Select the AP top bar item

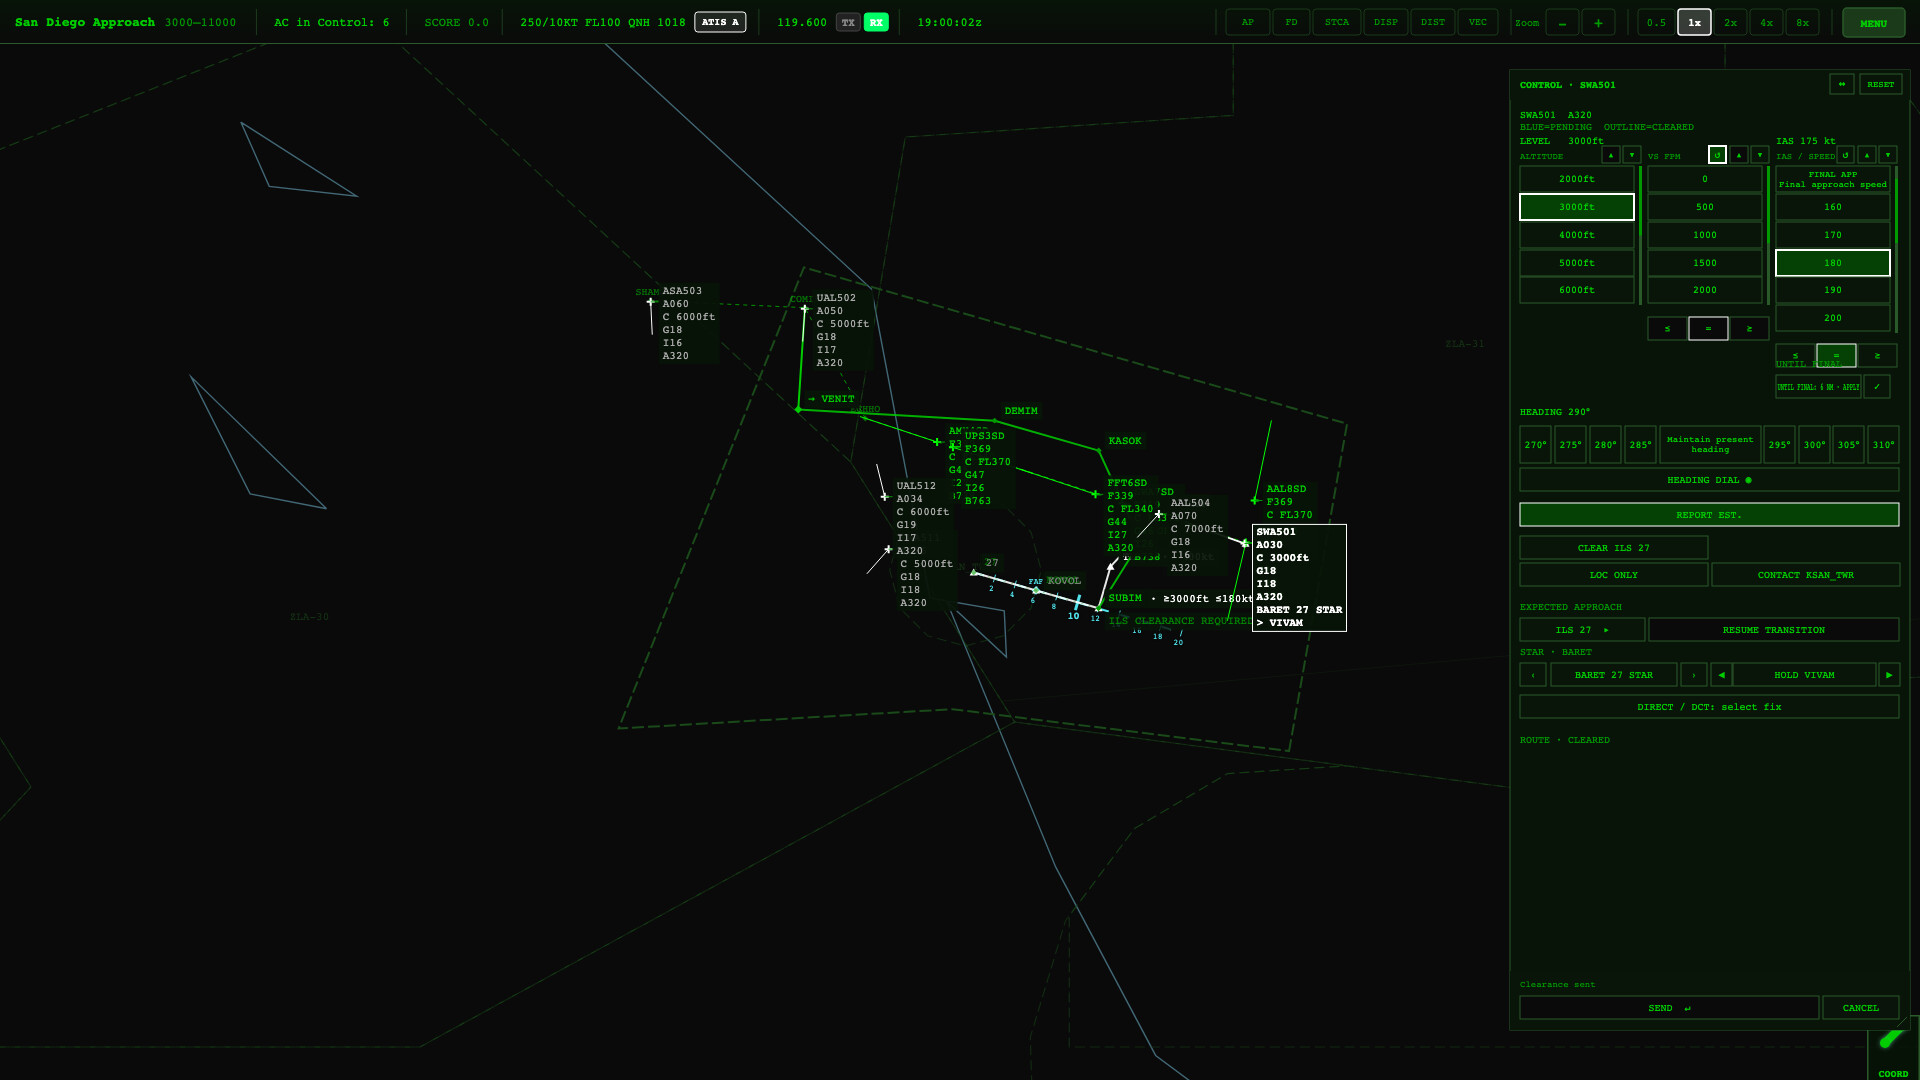coord(1248,23)
